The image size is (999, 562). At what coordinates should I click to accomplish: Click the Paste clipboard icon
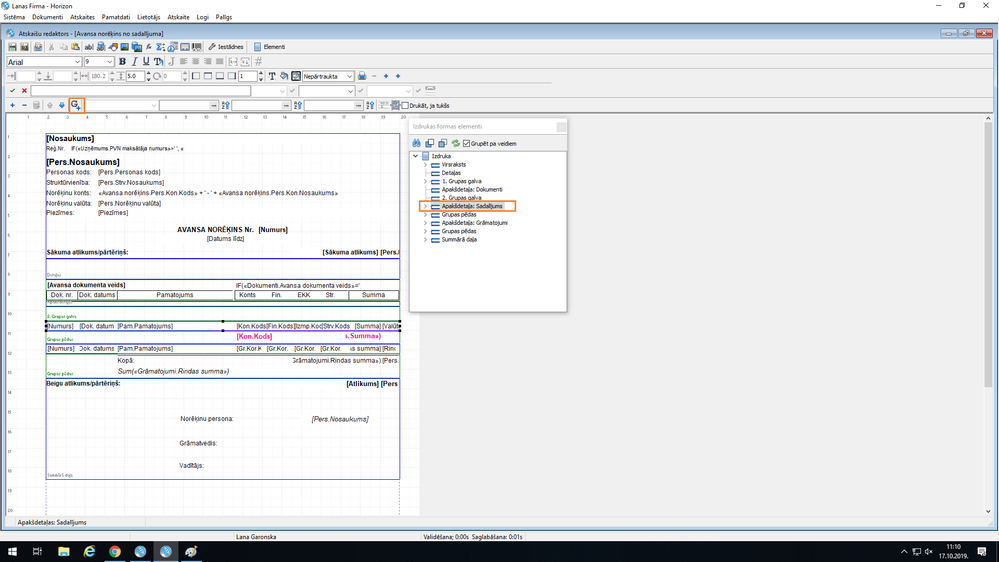click(x=76, y=47)
